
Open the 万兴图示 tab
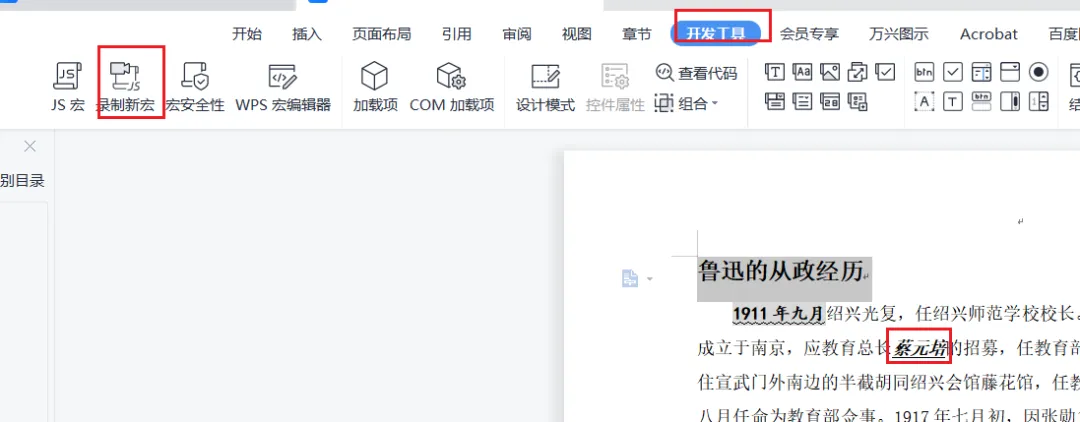pyautogui.click(x=899, y=34)
